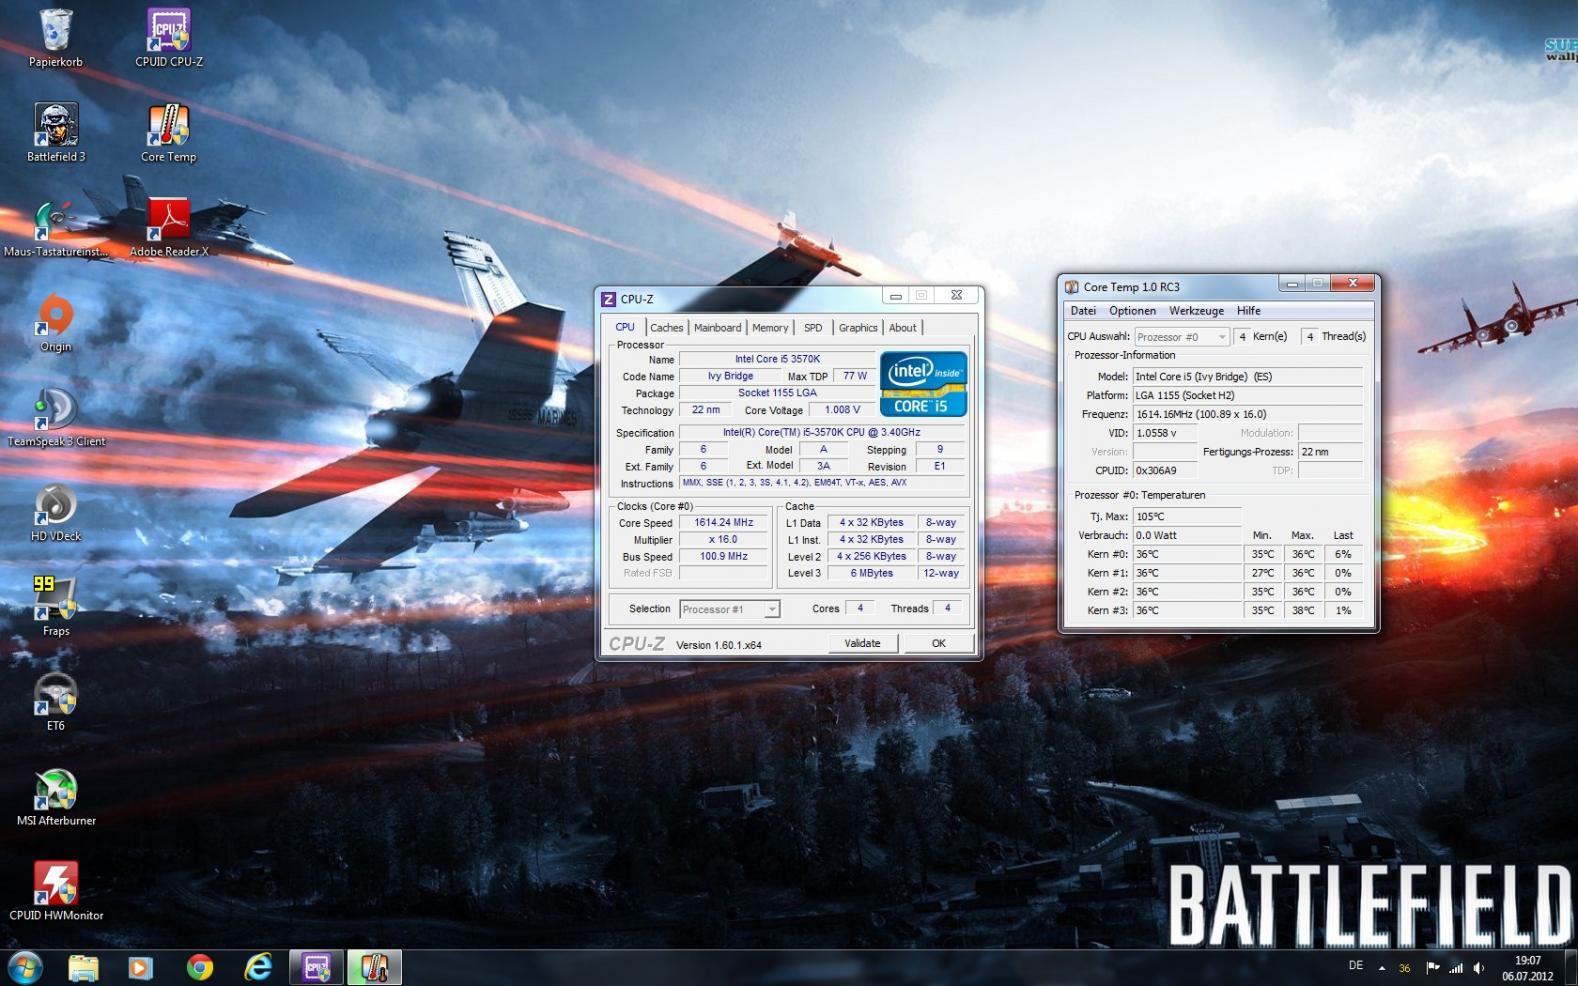This screenshot has height=986, width=1578.
Task: Click the Level 3 cache 6 MBytes value
Action: pos(872,574)
